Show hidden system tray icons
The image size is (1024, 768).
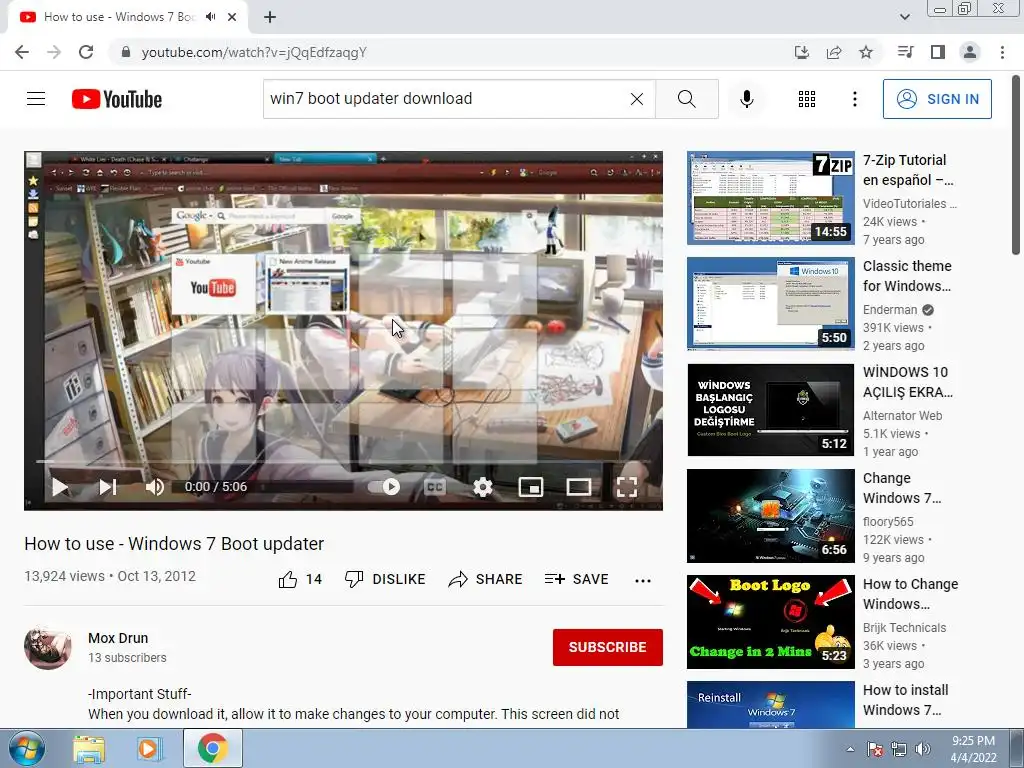coord(850,749)
